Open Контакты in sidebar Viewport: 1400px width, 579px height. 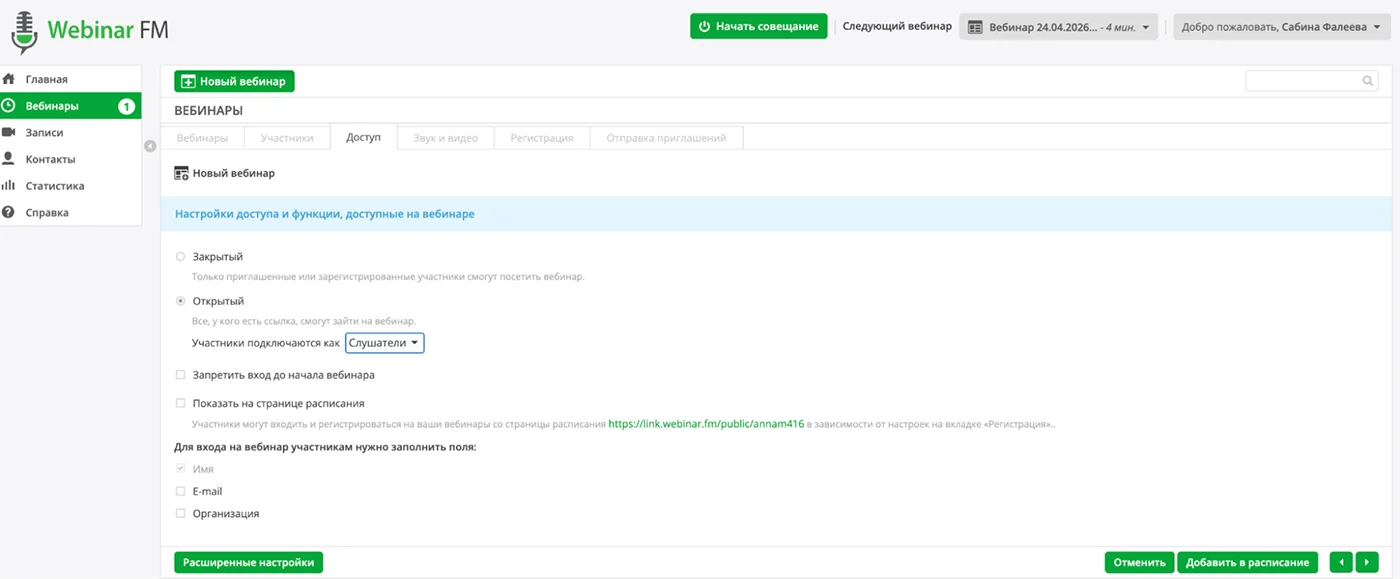pyautogui.click(x=71, y=159)
